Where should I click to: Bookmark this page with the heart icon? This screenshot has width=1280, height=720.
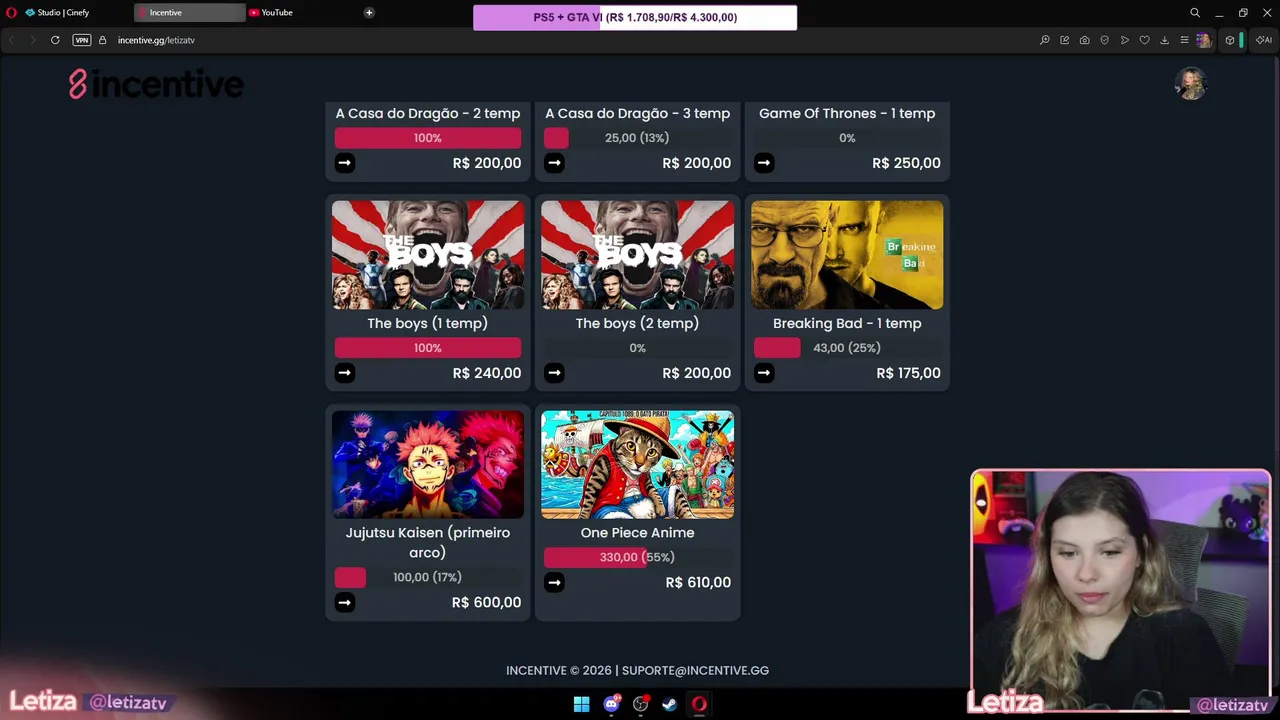tap(1145, 40)
